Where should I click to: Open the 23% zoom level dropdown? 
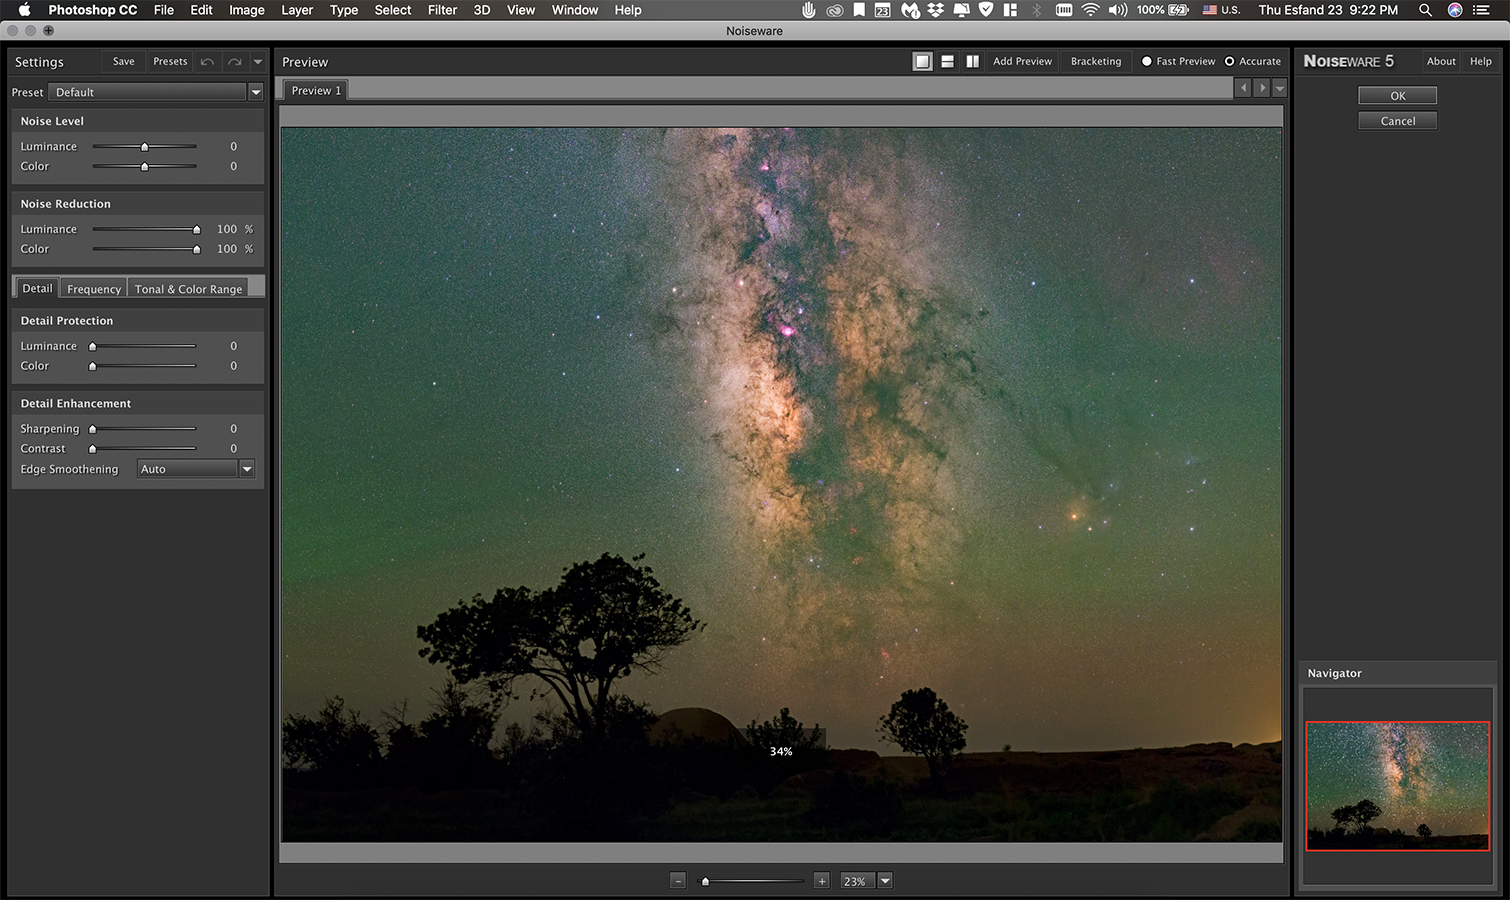click(x=885, y=881)
